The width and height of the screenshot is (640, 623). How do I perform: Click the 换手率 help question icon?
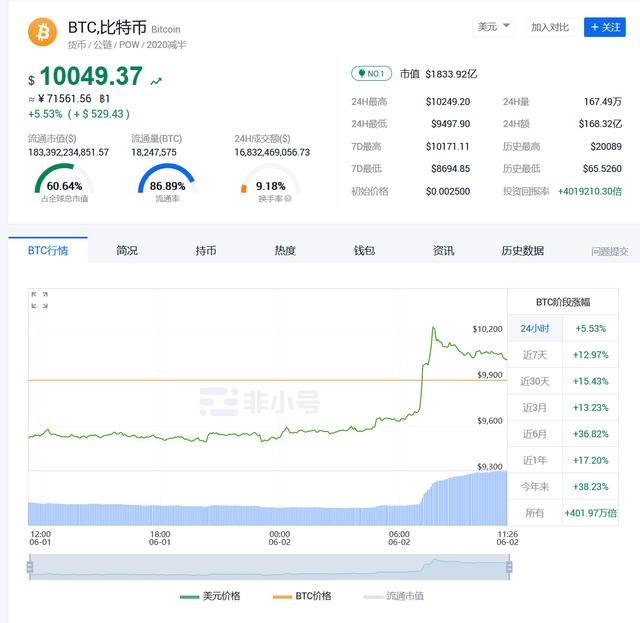[288, 198]
